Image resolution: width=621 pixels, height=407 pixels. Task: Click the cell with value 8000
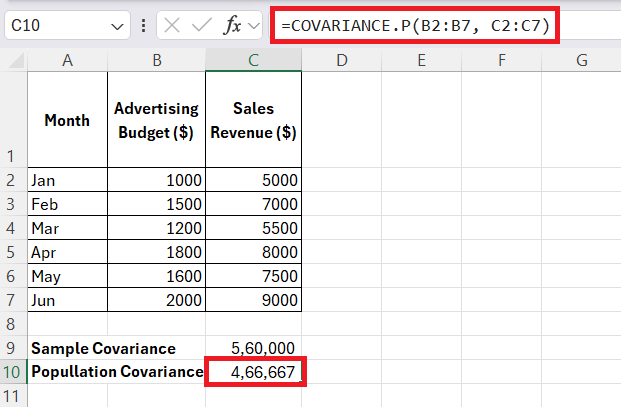pos(253,252)
